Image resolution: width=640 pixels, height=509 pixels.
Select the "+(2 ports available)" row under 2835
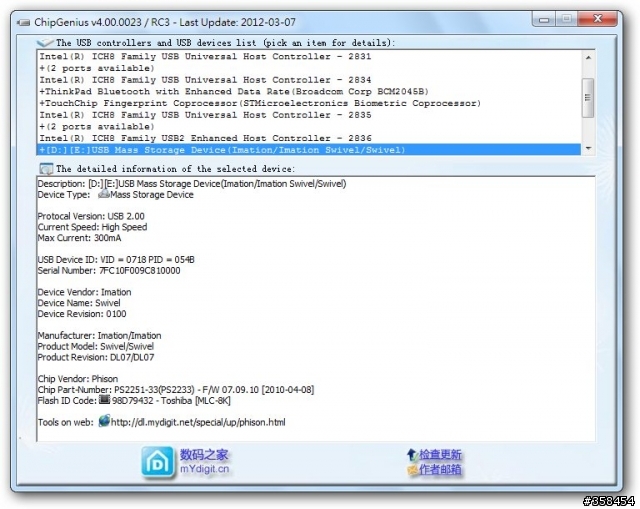pos(309,127)
